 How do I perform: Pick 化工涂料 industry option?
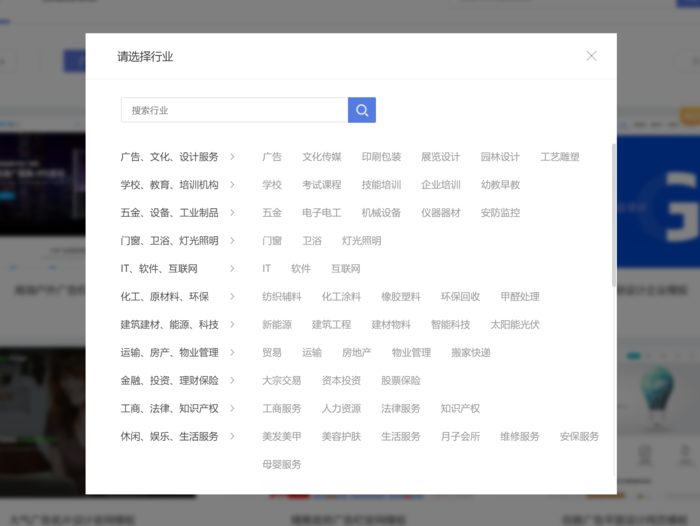coord(341,296)
